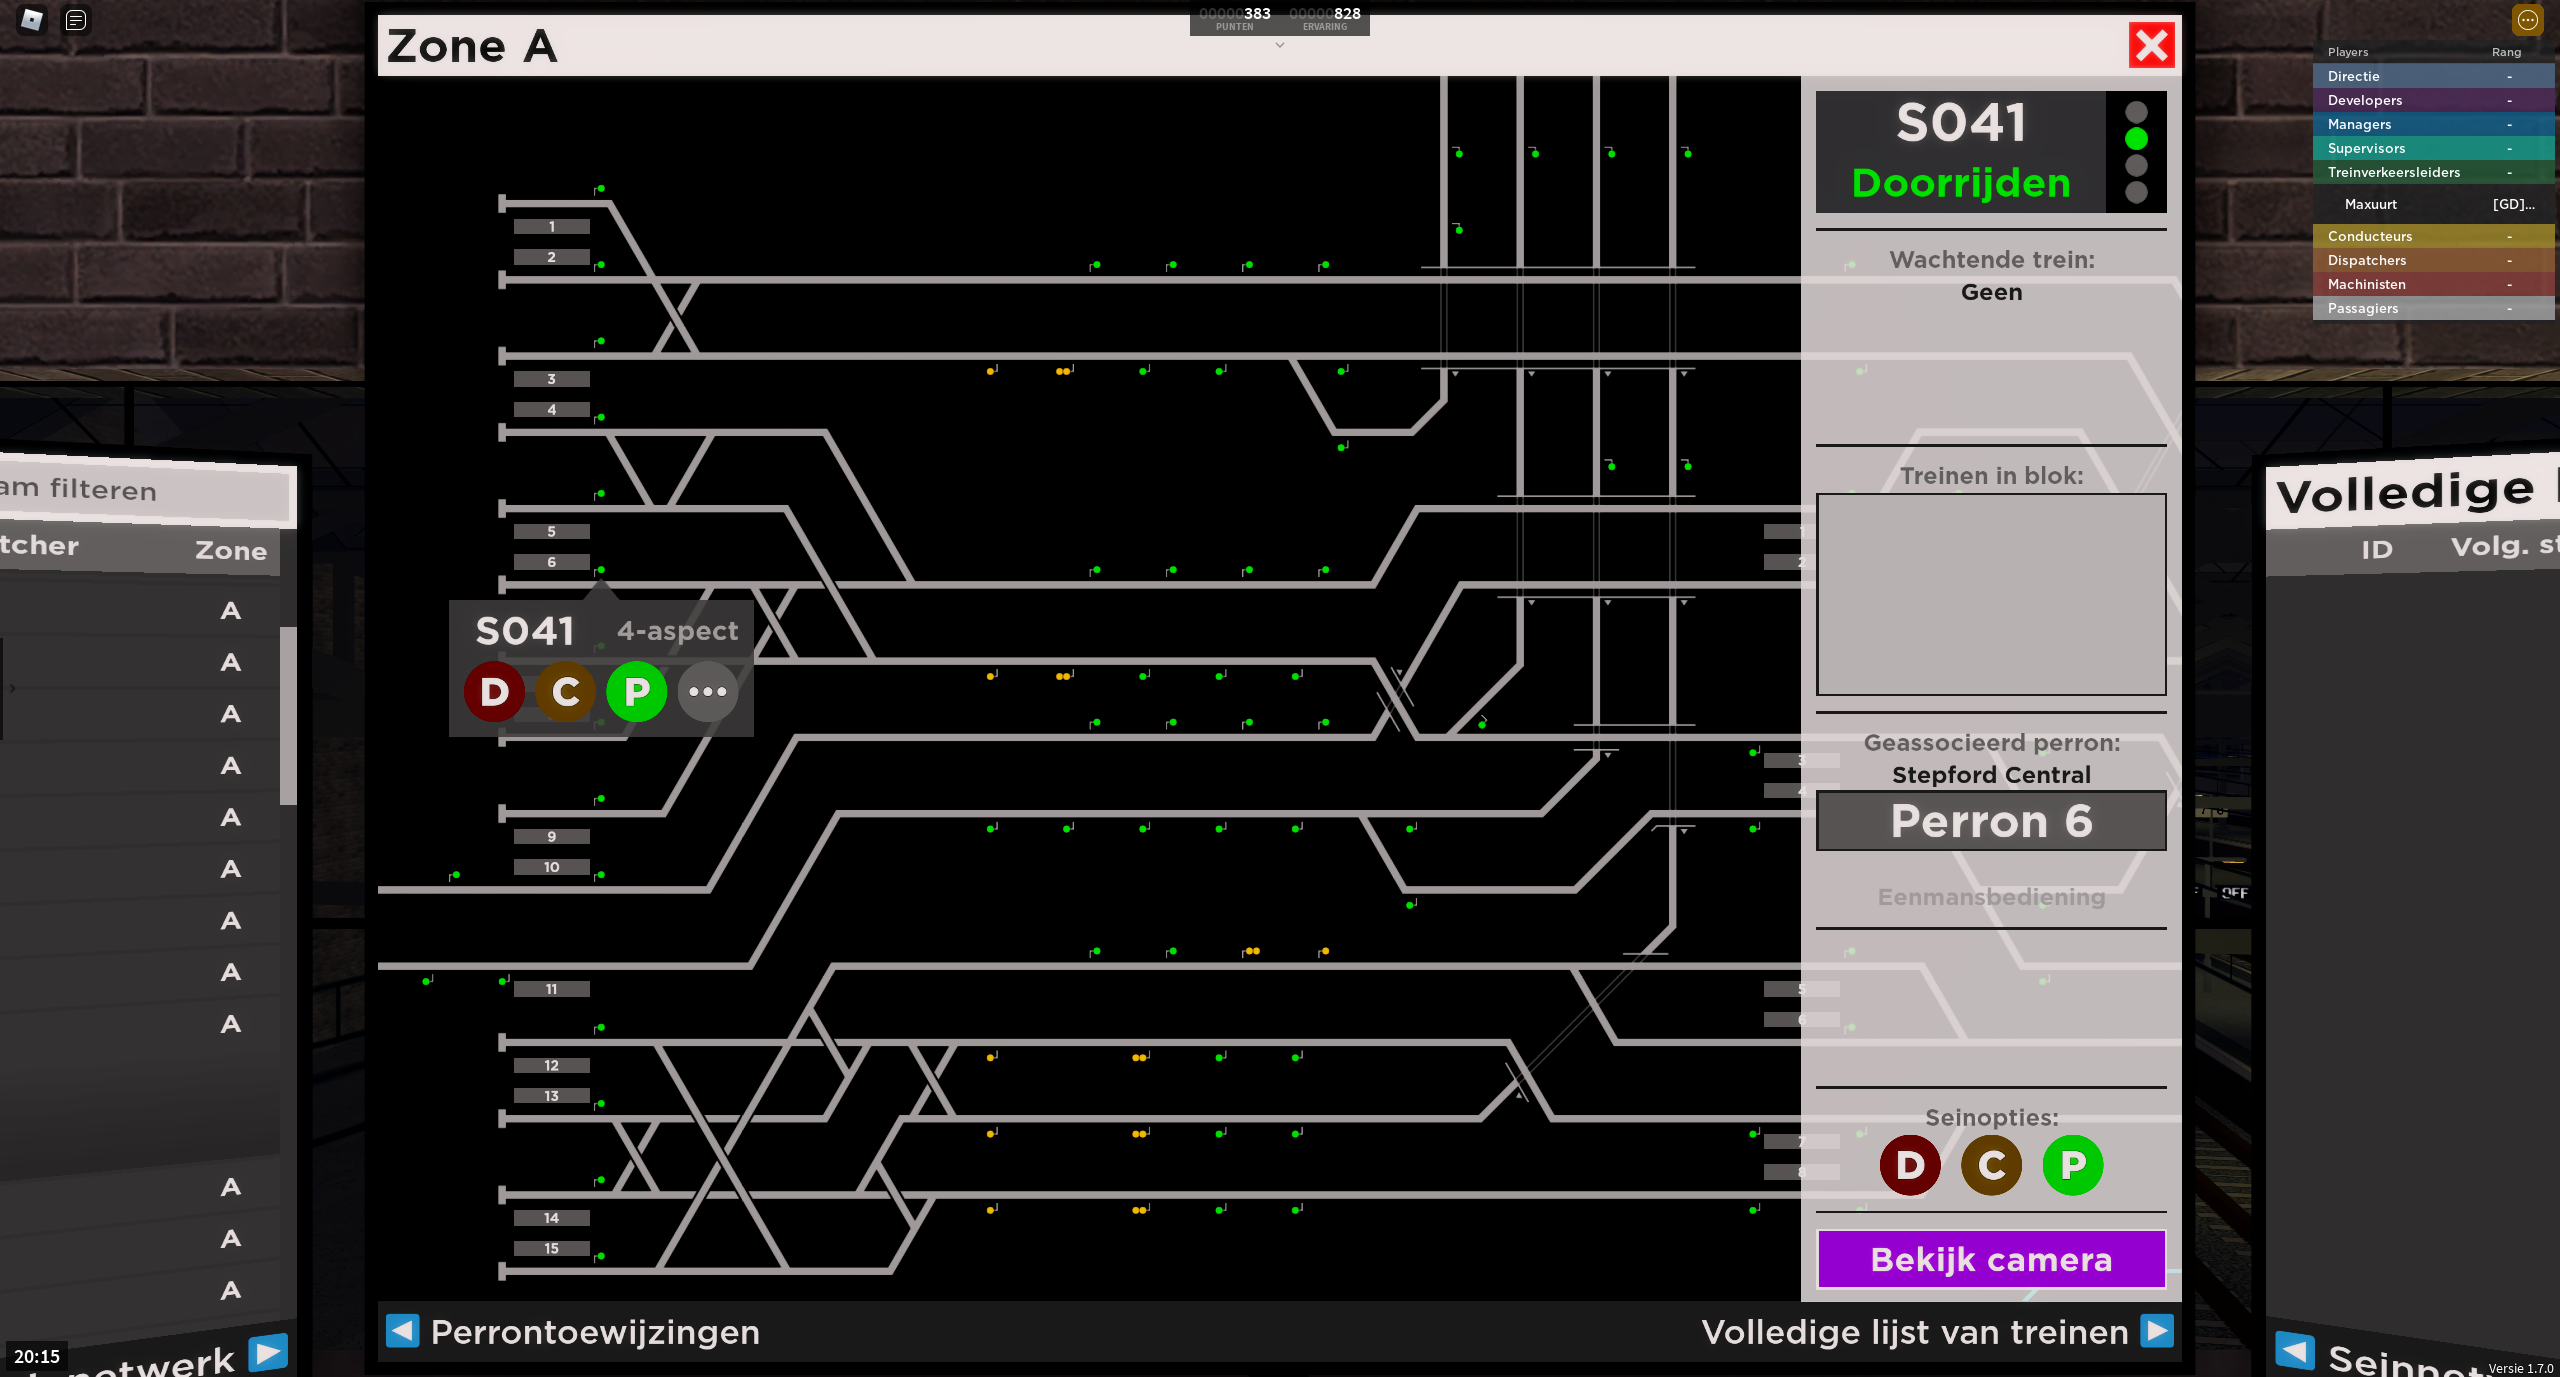Choose brown C under Seinopties
This screenshot has width=2560, height=1377.
pyautogui.click(x=1991, y=1165)
